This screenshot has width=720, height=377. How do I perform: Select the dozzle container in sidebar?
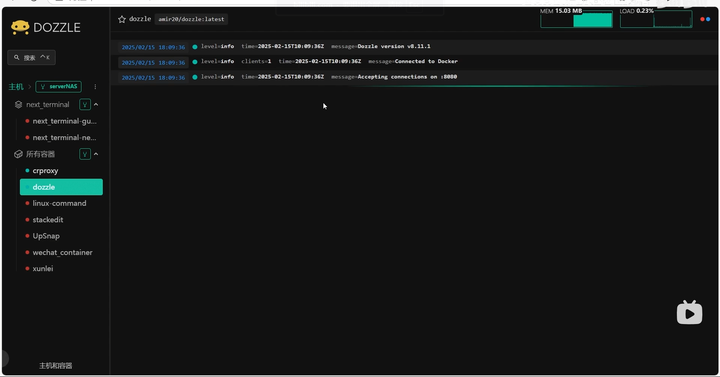pyautogui.click(x=61, y=187)
